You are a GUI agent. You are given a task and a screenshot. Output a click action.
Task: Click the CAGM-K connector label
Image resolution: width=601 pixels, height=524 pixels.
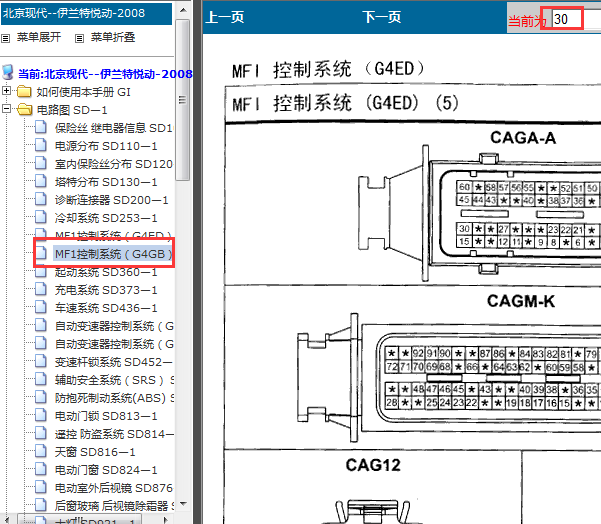[521, 301]
